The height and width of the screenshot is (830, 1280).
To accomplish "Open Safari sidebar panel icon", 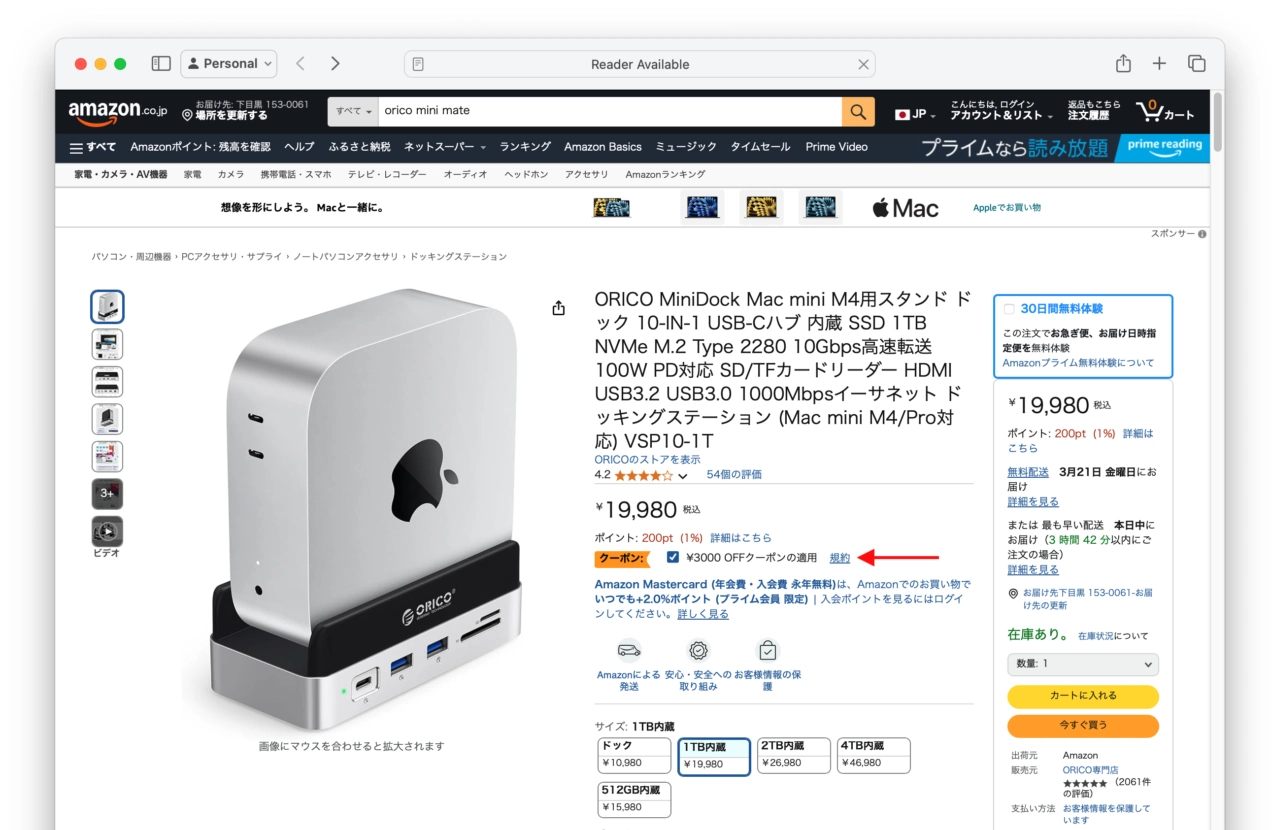I will (161, 64).
